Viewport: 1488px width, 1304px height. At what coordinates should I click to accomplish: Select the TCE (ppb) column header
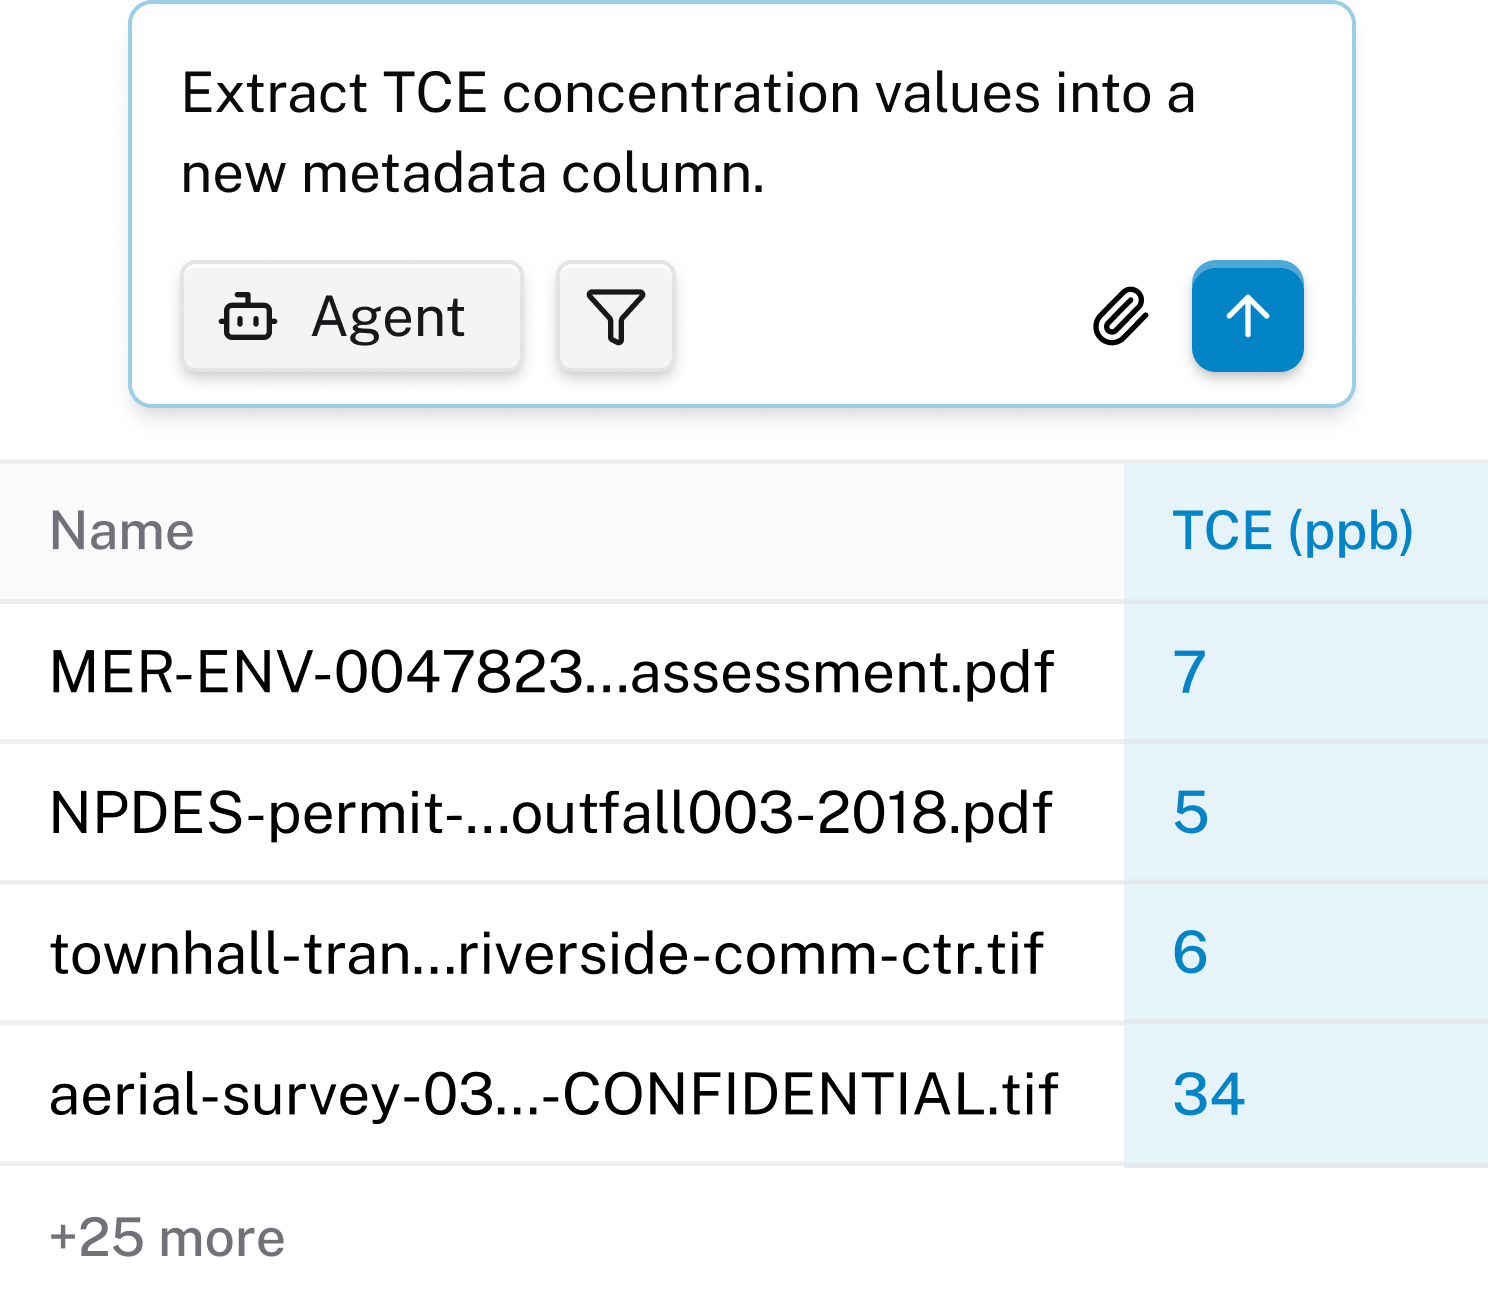tap(1292, 531)
